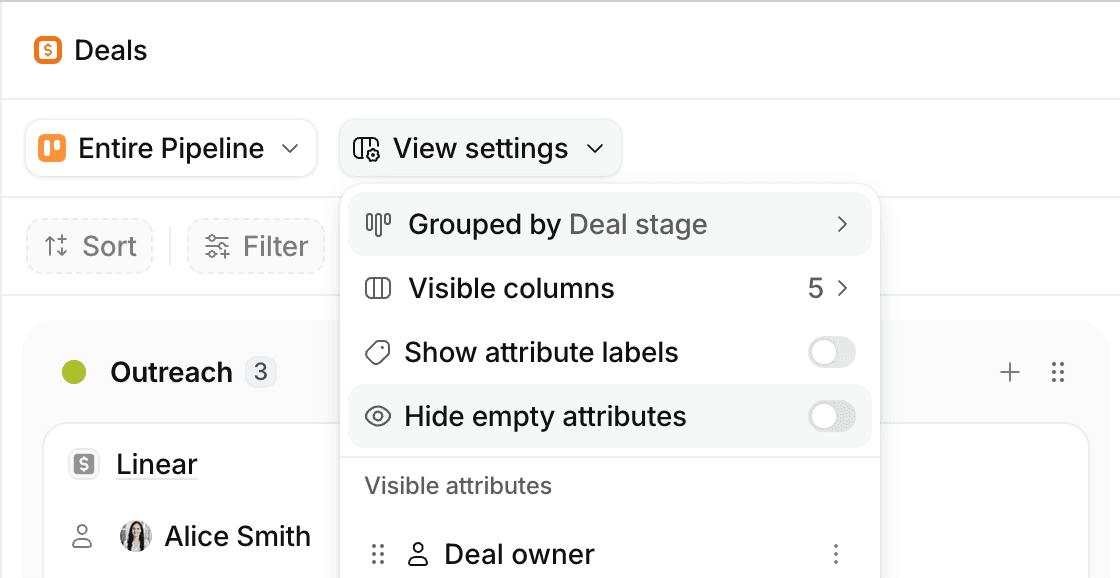Click the Alice Smith owner name
Screen dimensions: 1120x578
click(x=238, y=536)
